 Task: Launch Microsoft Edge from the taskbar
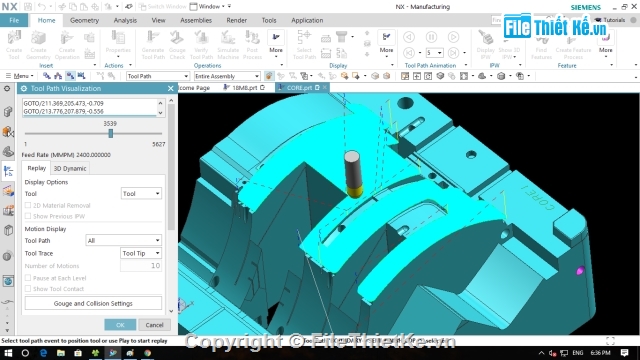point(43,353)
